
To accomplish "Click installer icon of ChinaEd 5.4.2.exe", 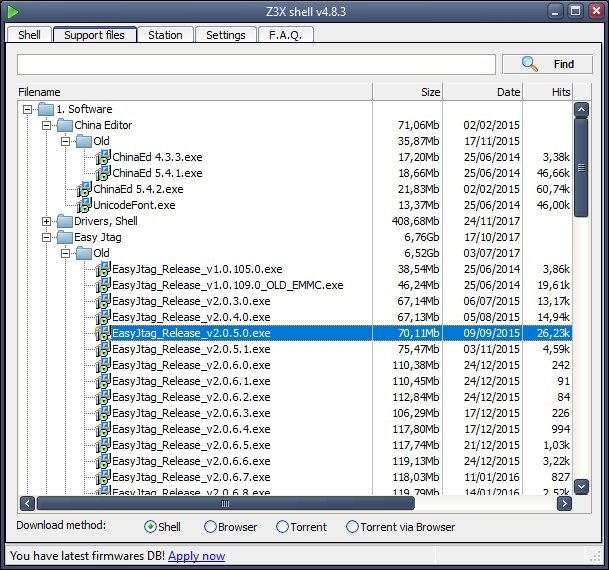I will [x=84, y=189].
